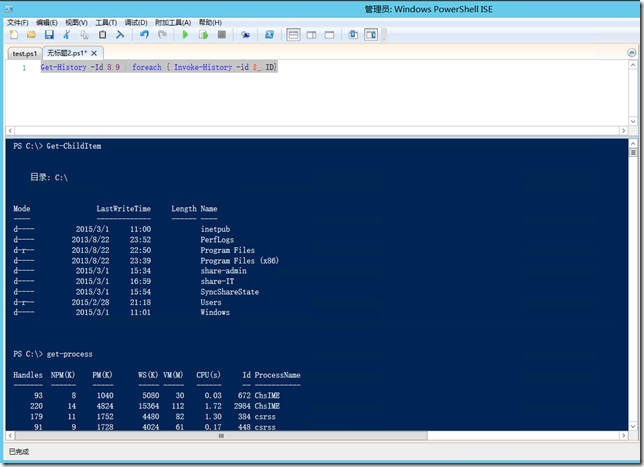Screen dimensions: 644x467
Task: Click the PowerShell ISE title bar icon
Action: tap(9, 9)
